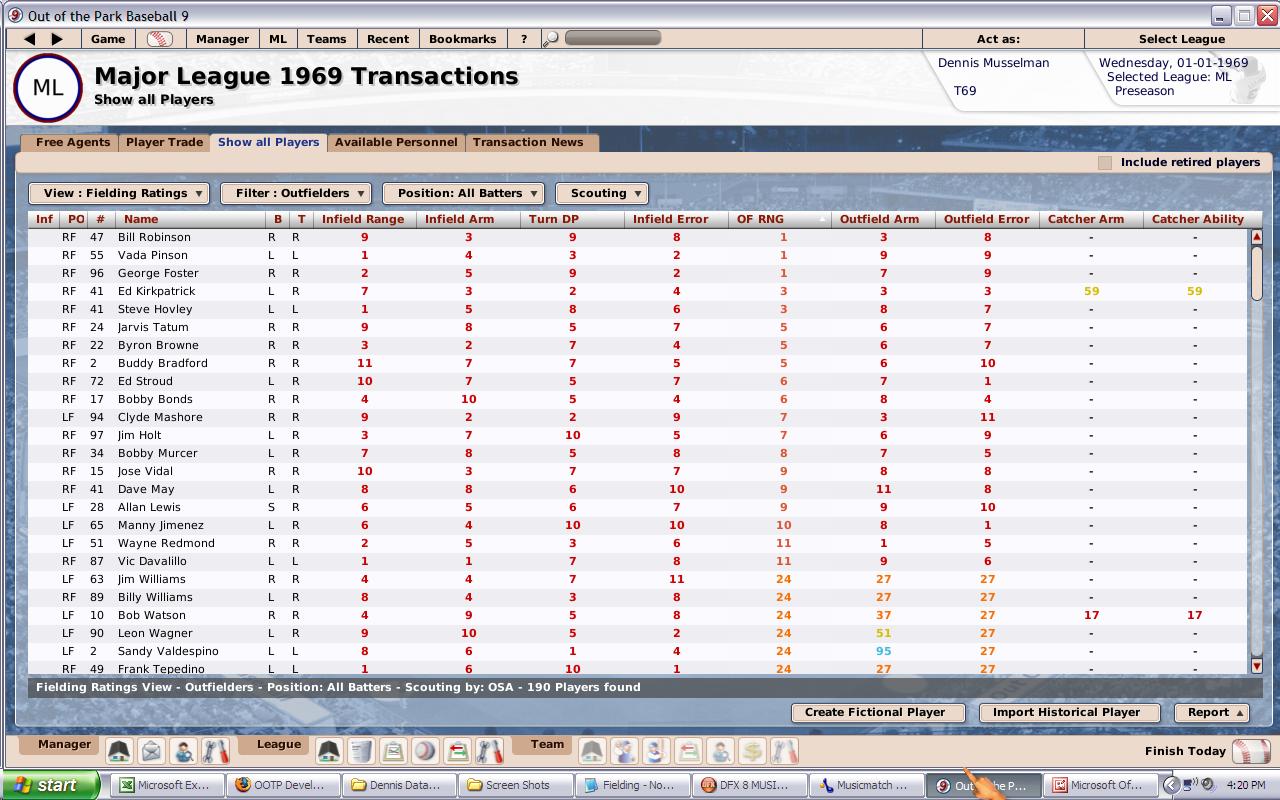
Task: Click the table scrollbar down arrow
Action: click(x=1257, y=665)
